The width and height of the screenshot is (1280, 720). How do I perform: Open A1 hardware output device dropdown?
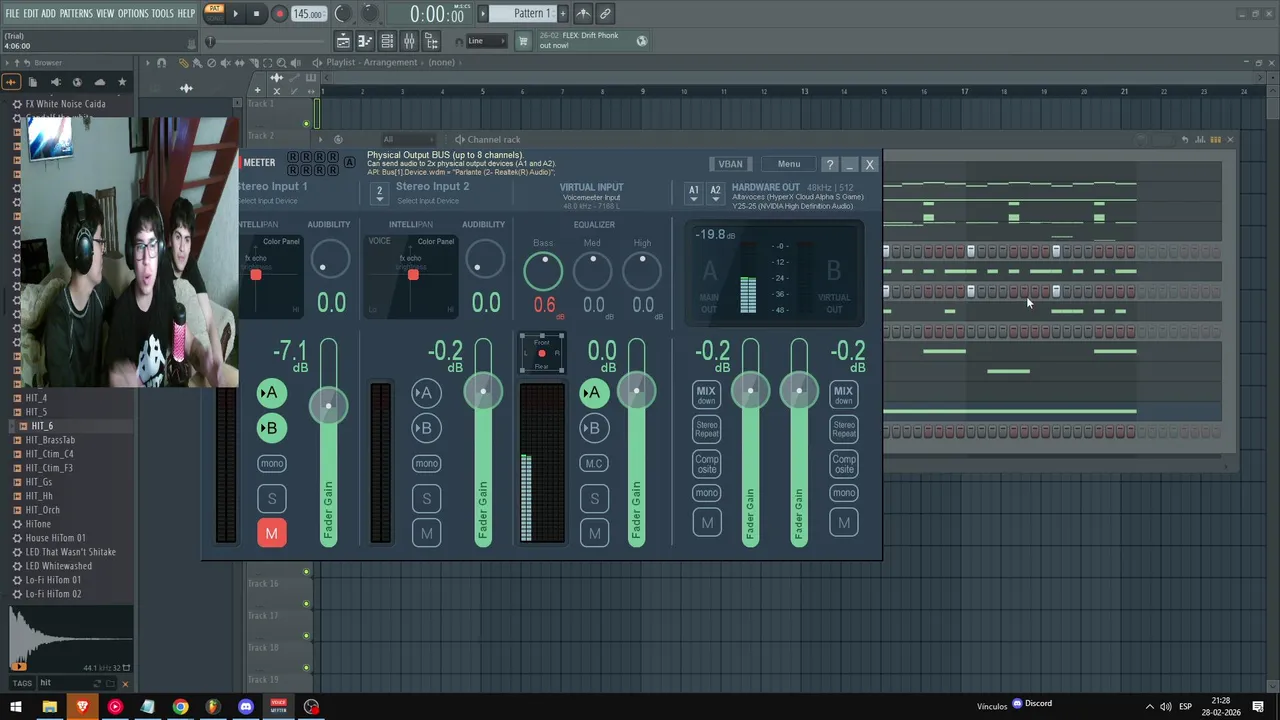693,192
